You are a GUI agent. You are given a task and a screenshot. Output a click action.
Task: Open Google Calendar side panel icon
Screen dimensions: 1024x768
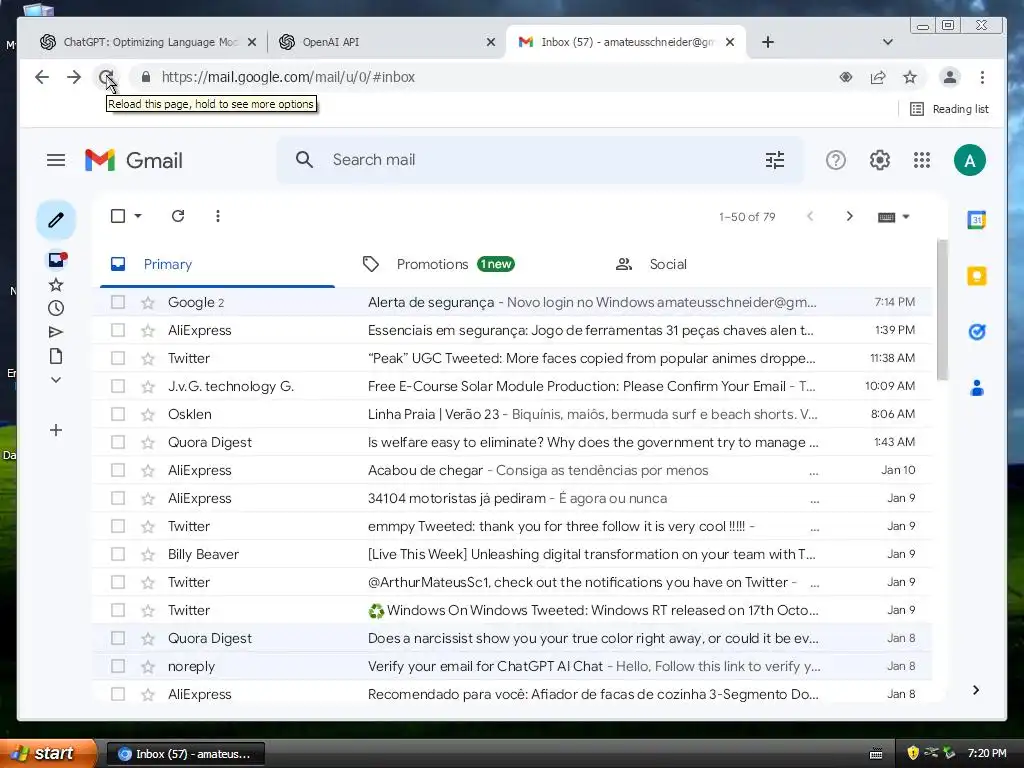point(977,220)
